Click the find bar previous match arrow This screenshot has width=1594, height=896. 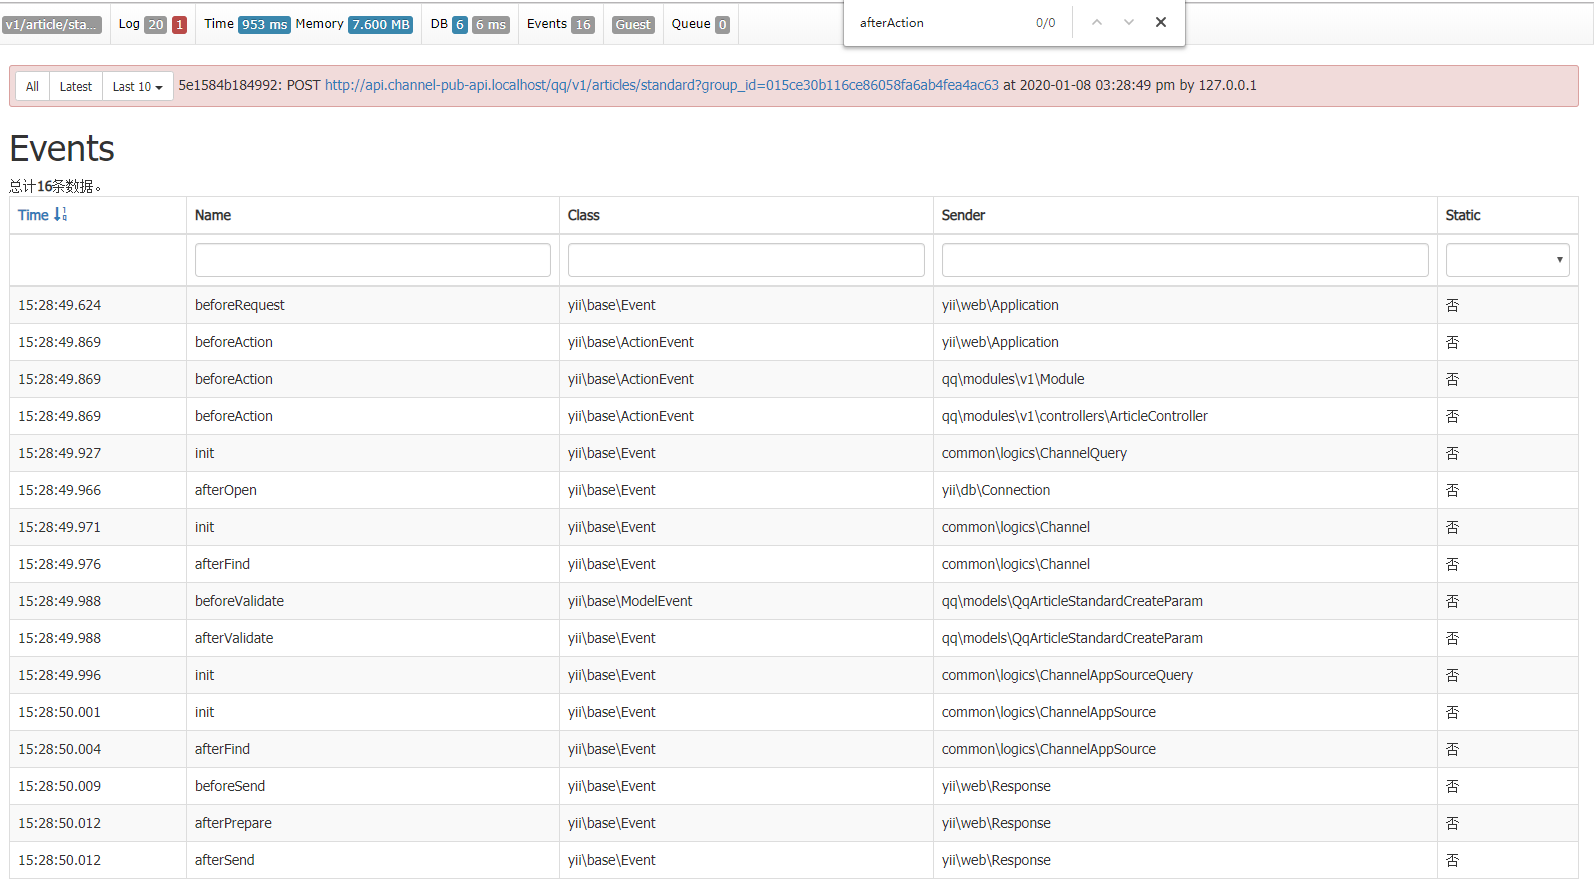(x=1096, y=22)
